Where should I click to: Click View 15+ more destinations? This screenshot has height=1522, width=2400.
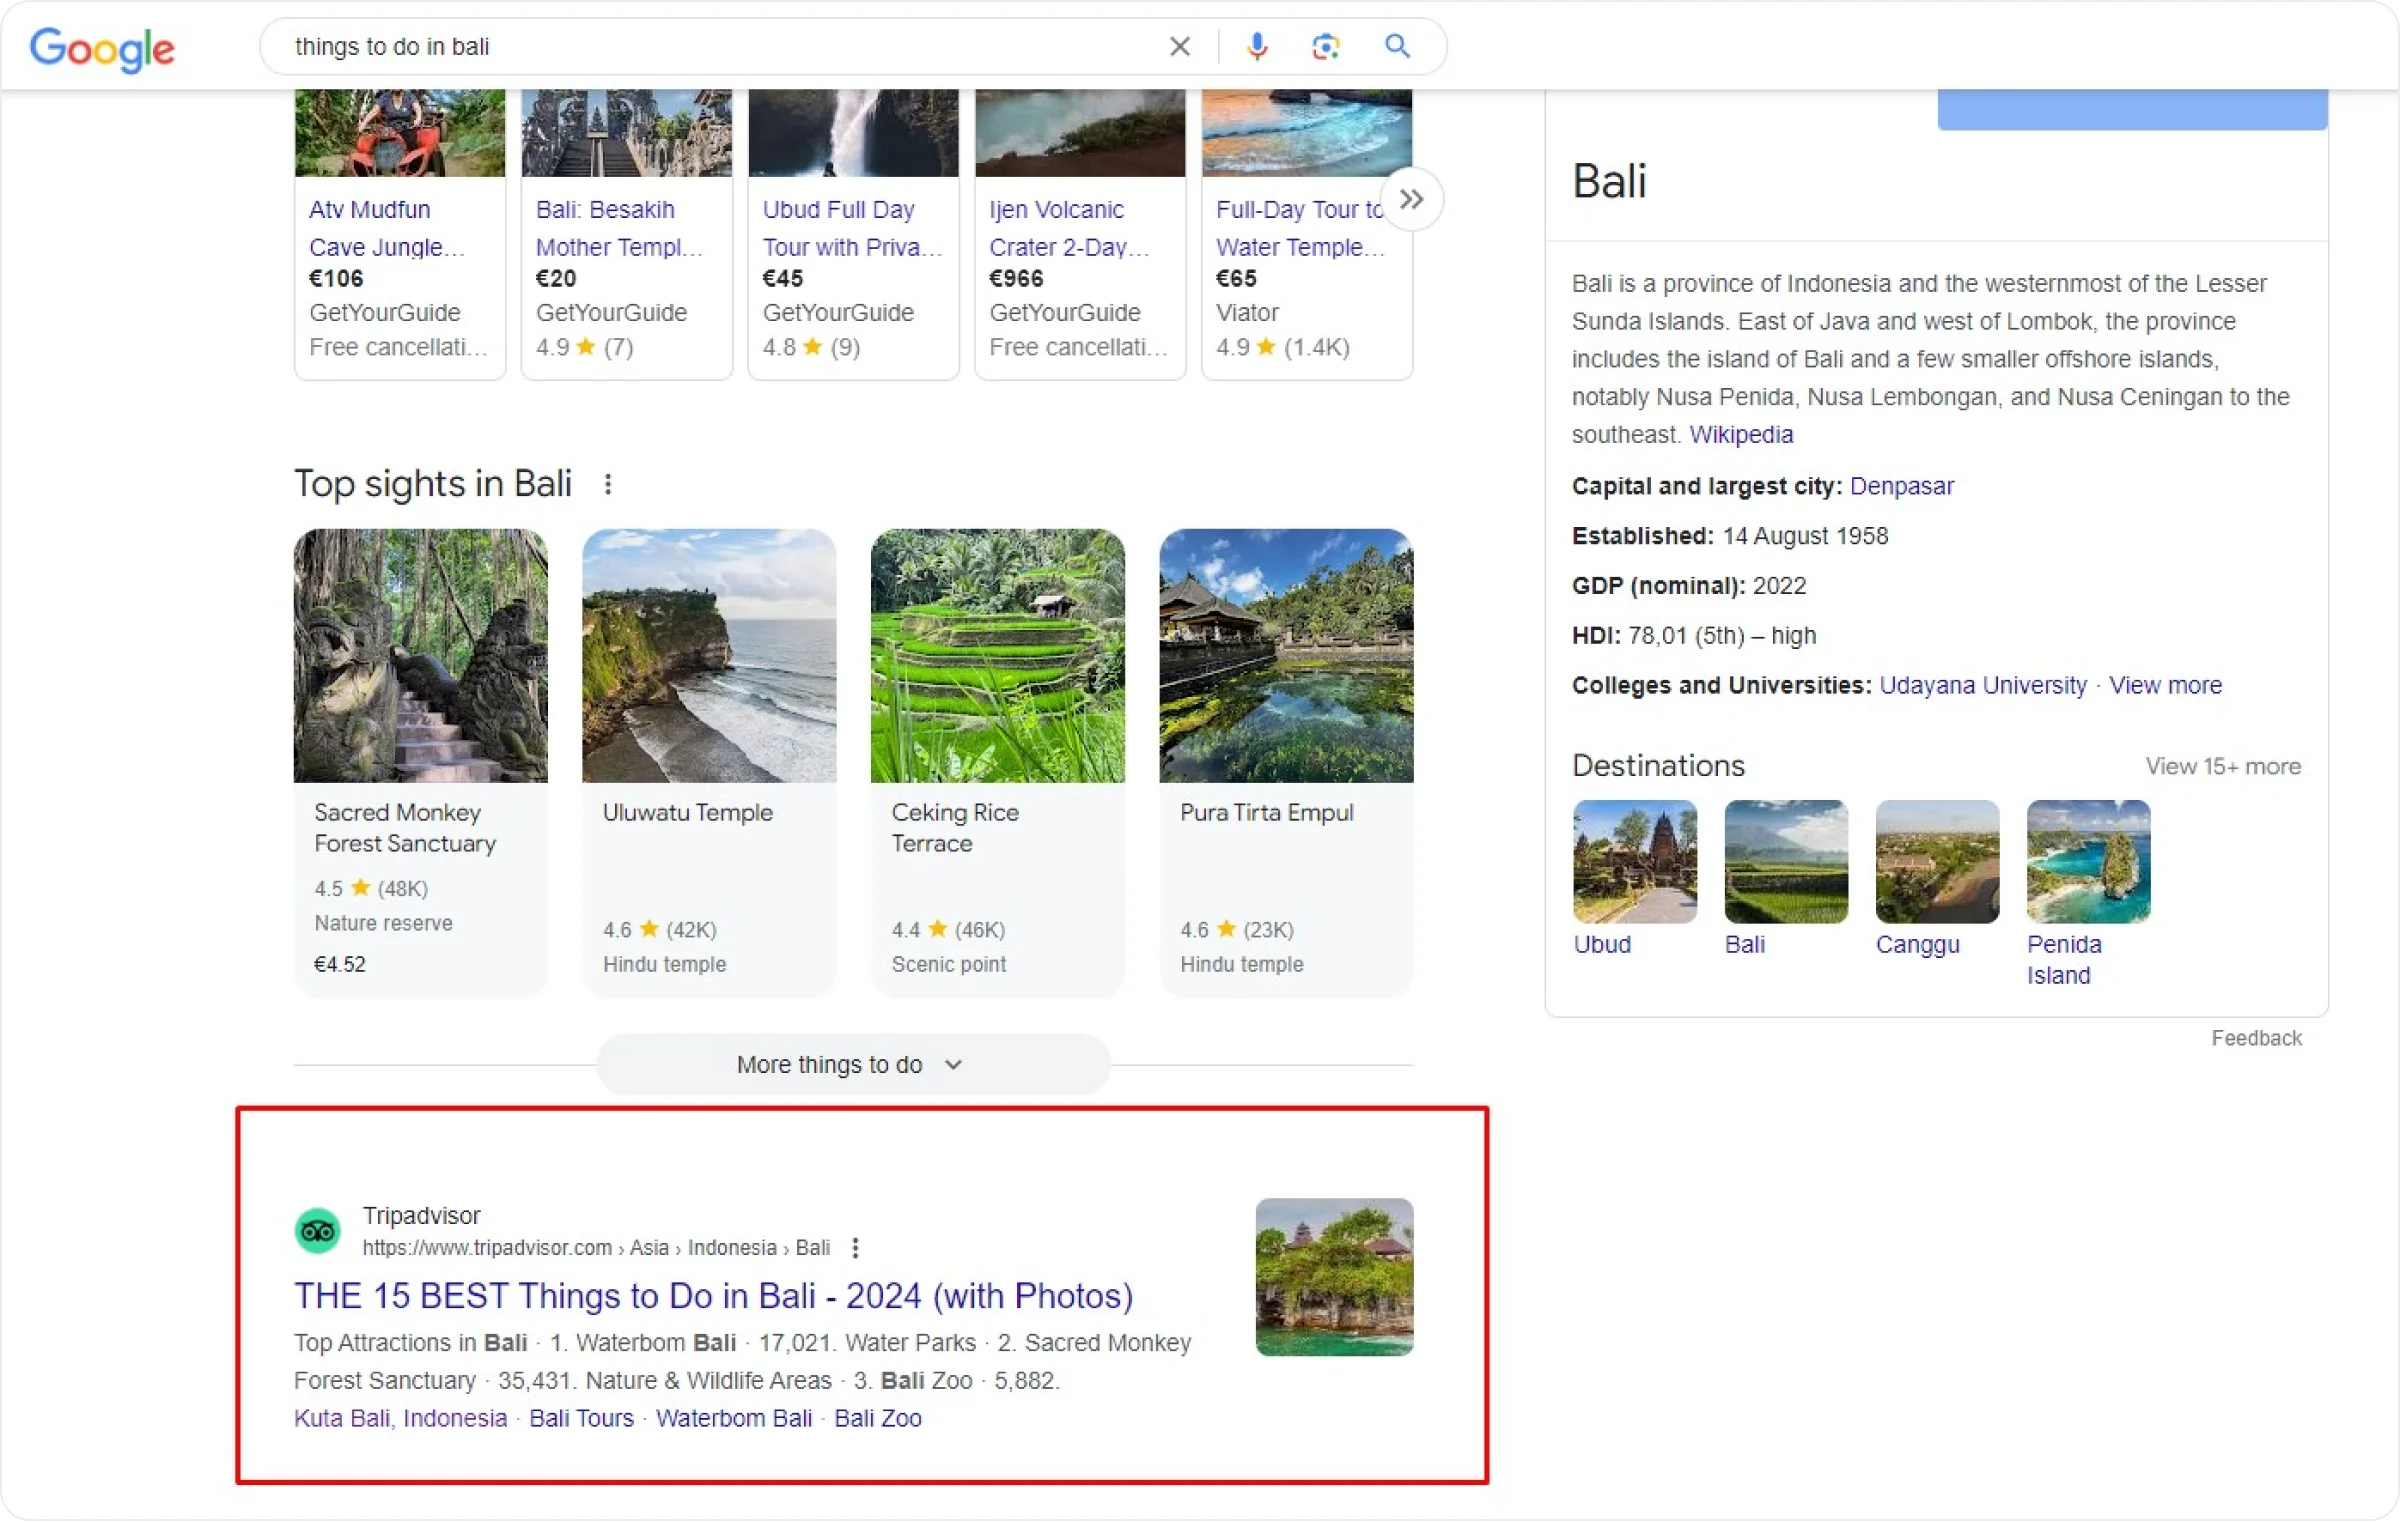(2223, 766)
